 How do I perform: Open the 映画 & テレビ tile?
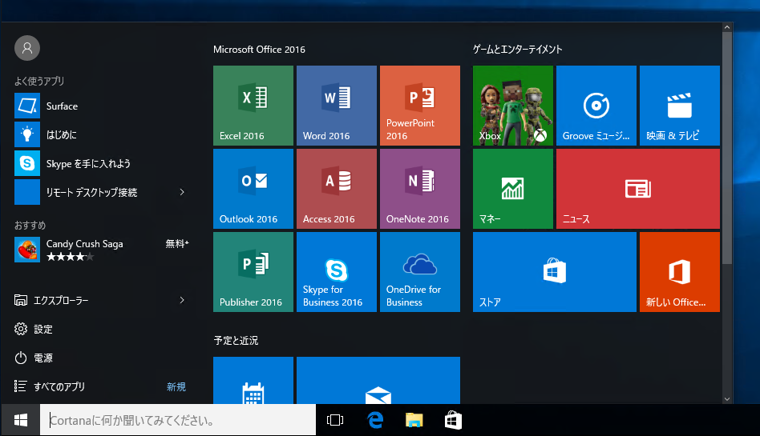coord(680,106)
